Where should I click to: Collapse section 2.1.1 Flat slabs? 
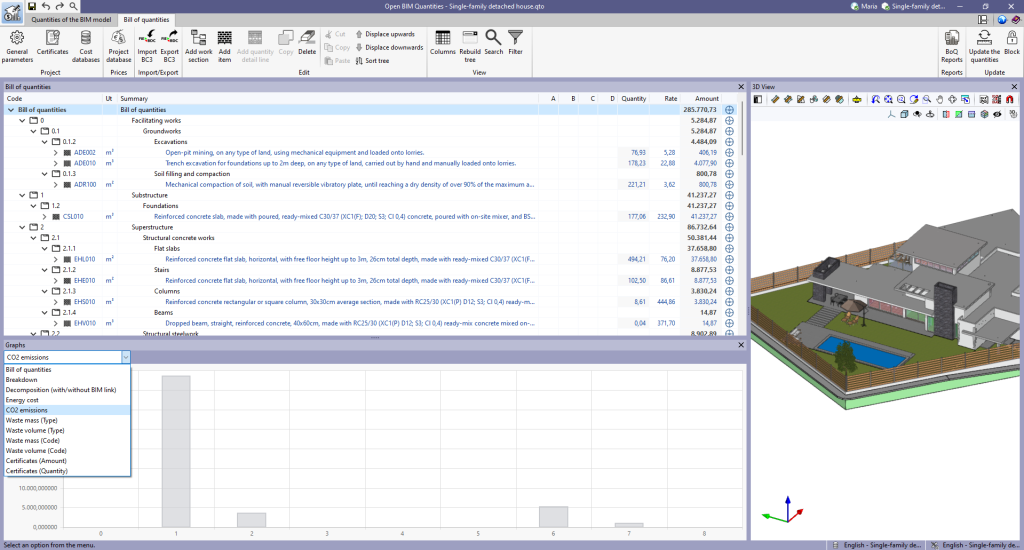(x=44, y=248)
